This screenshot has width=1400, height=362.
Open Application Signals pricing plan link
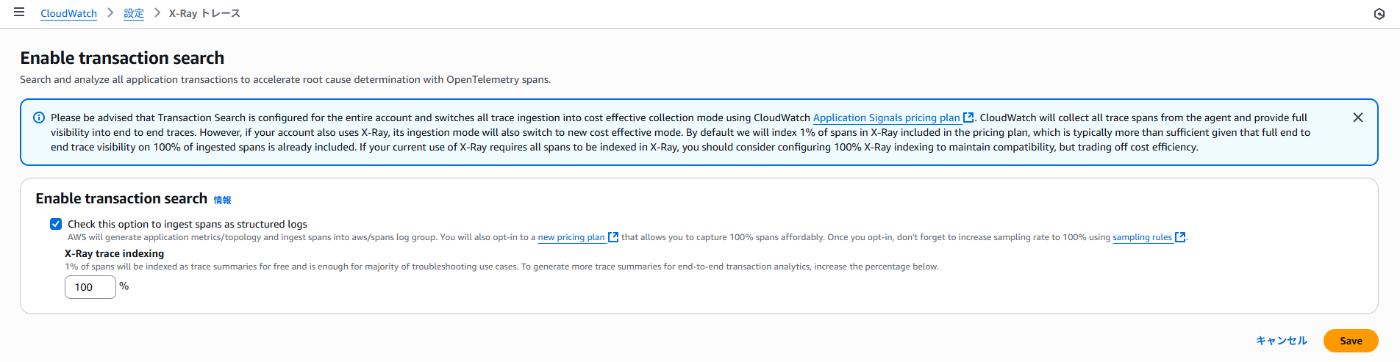(x=886, y=117)
